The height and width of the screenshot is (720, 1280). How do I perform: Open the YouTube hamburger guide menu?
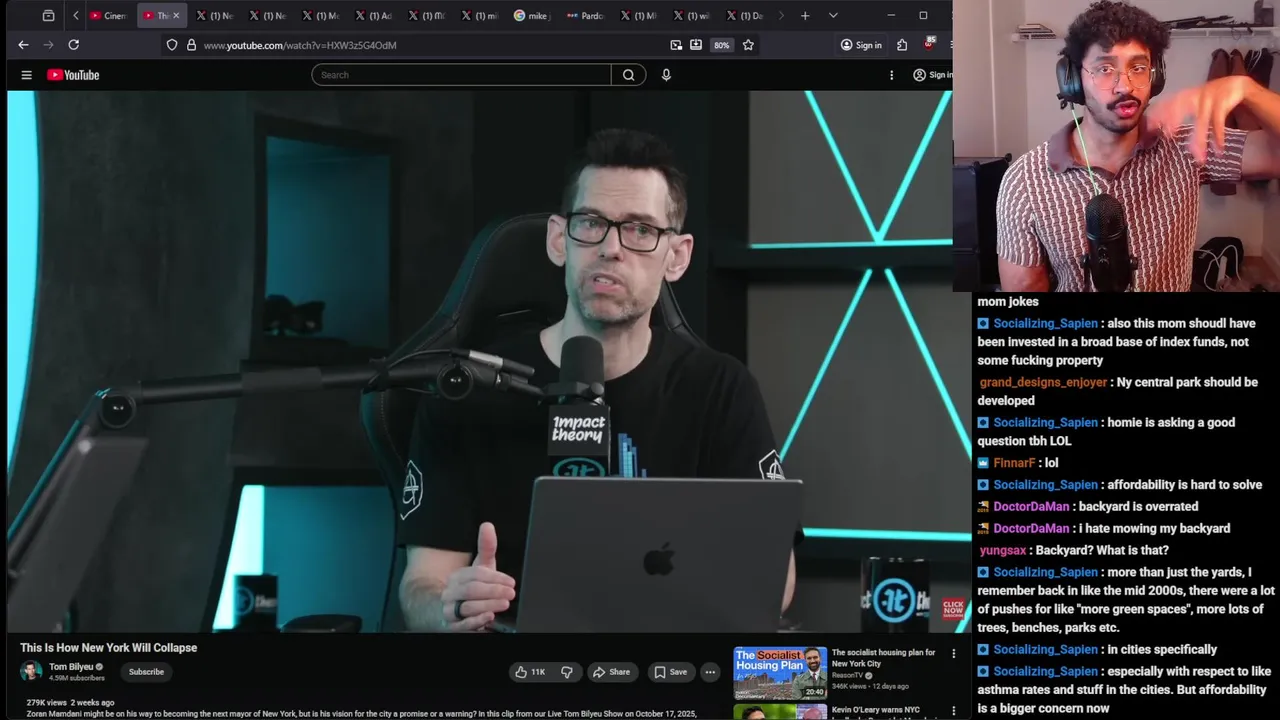click(27, 75)
